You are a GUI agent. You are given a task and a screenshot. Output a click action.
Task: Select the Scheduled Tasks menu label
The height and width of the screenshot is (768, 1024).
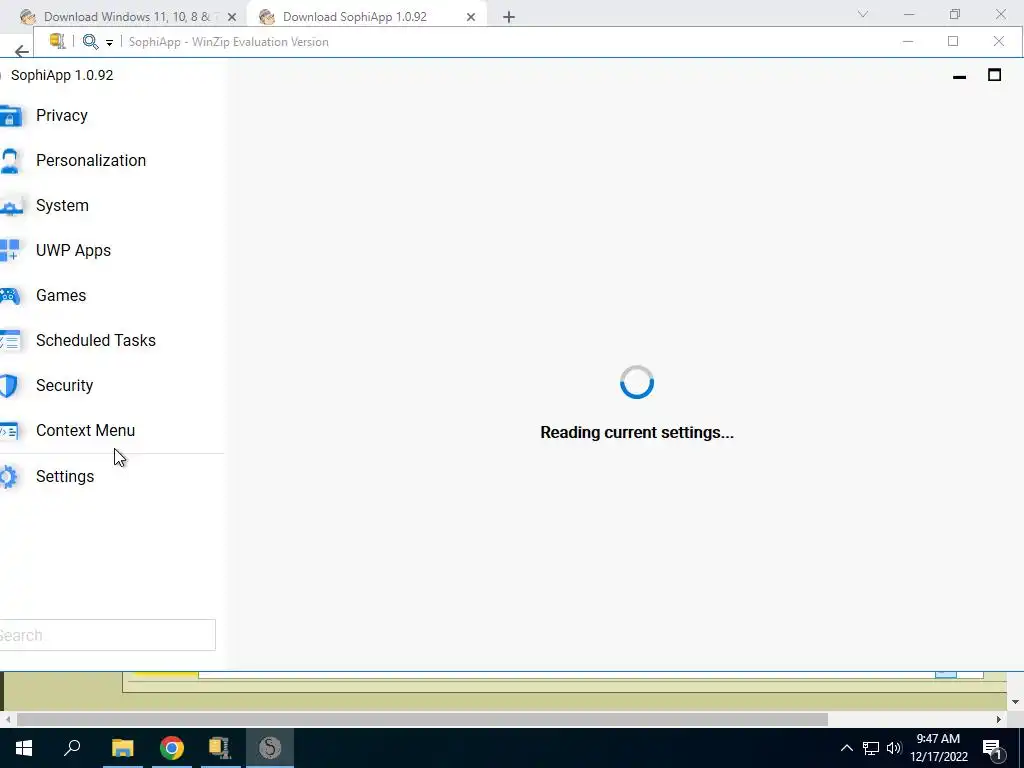[x=95, y=341]
